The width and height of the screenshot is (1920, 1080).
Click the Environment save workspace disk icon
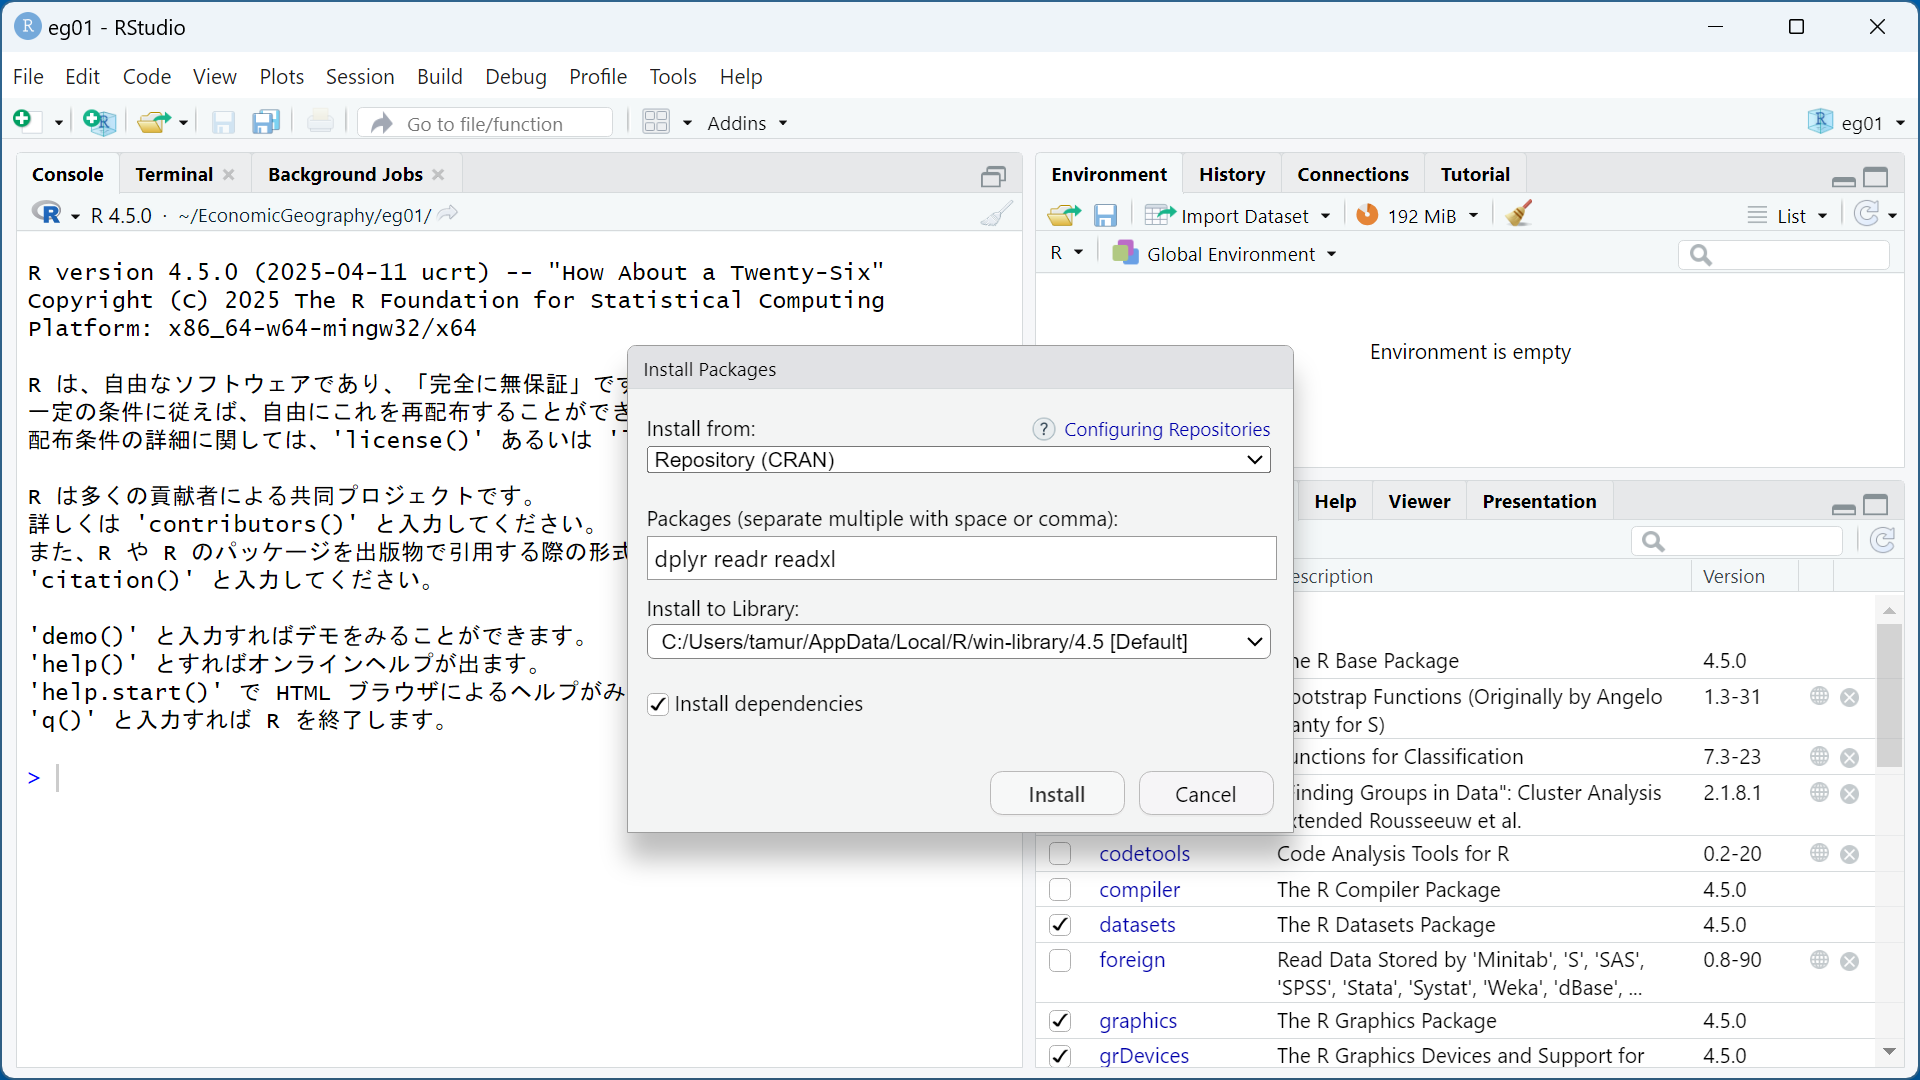tap(1105, 215)
